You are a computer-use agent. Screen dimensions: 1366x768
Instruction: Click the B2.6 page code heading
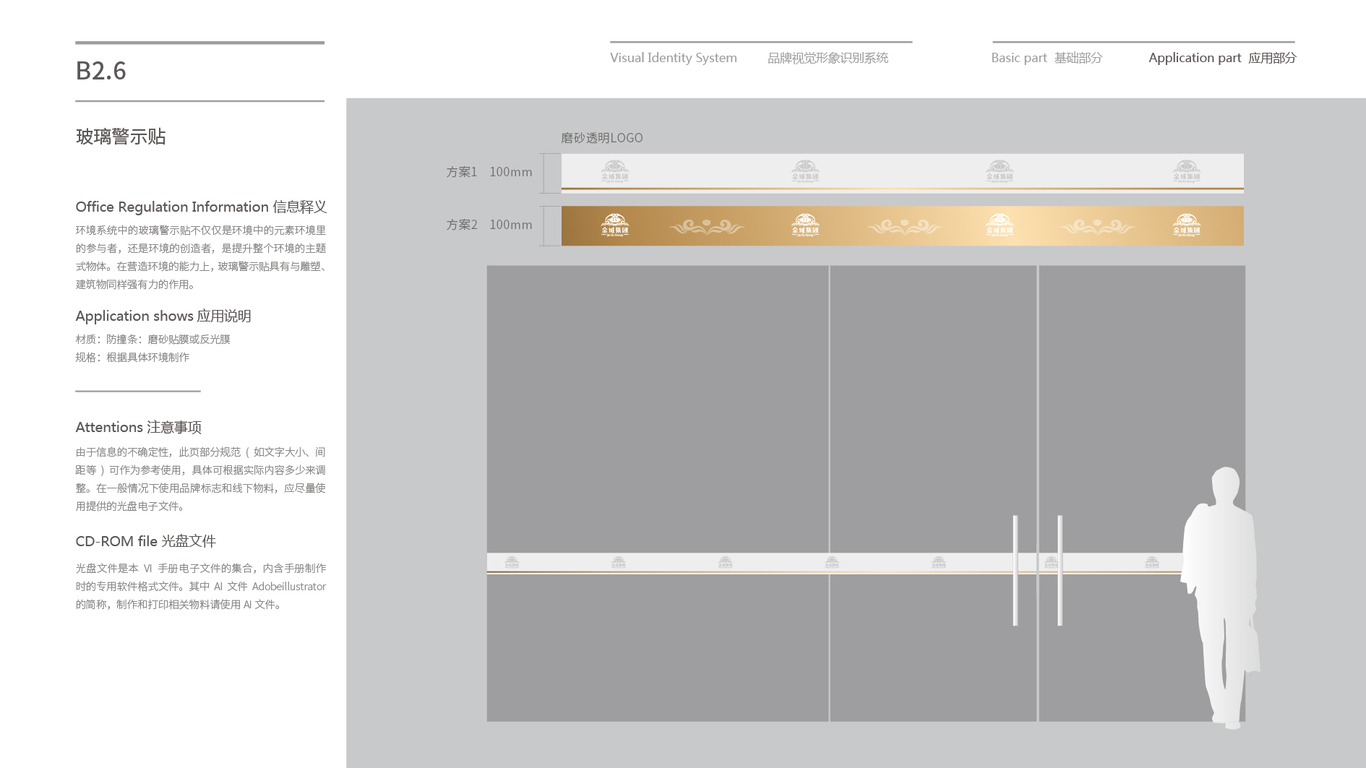101,71
